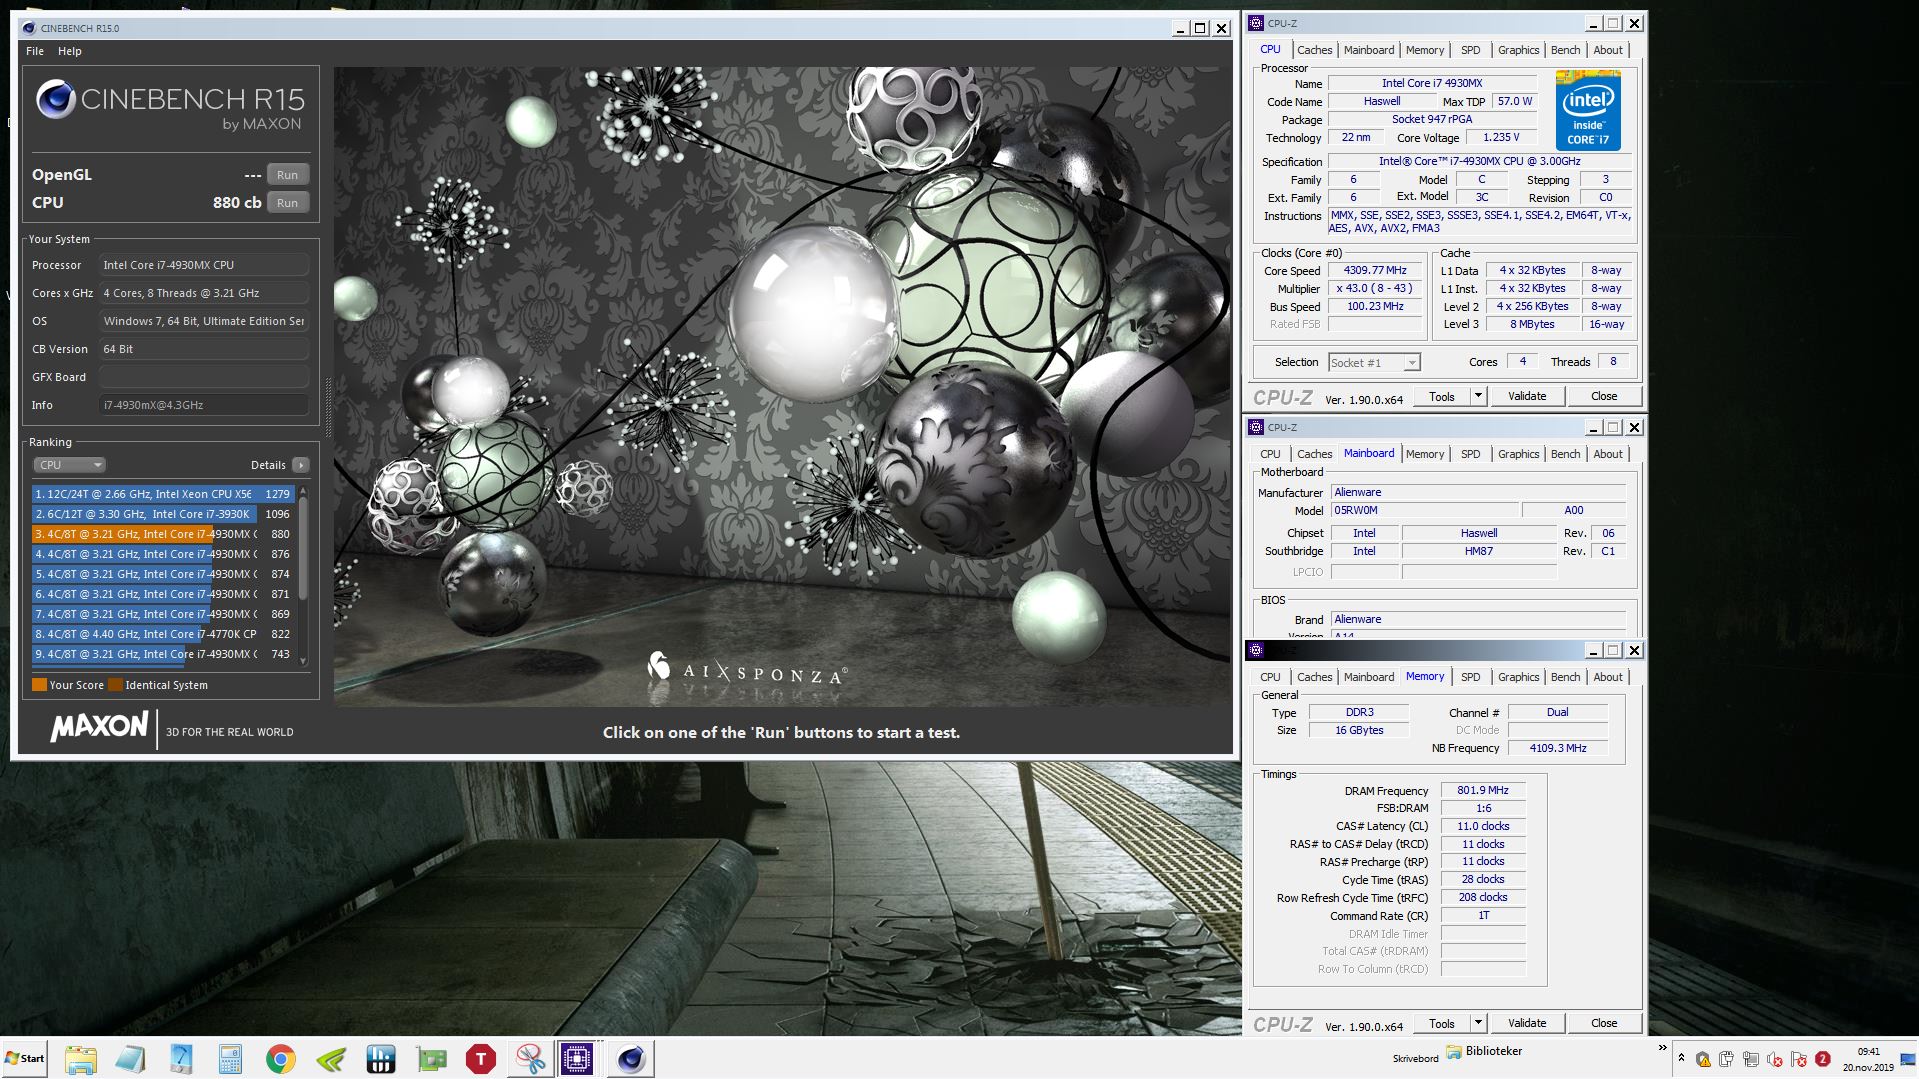Open the red ThrottleStop T icon
Screen dimensions: 1919x1079
tap(481, 1059)
